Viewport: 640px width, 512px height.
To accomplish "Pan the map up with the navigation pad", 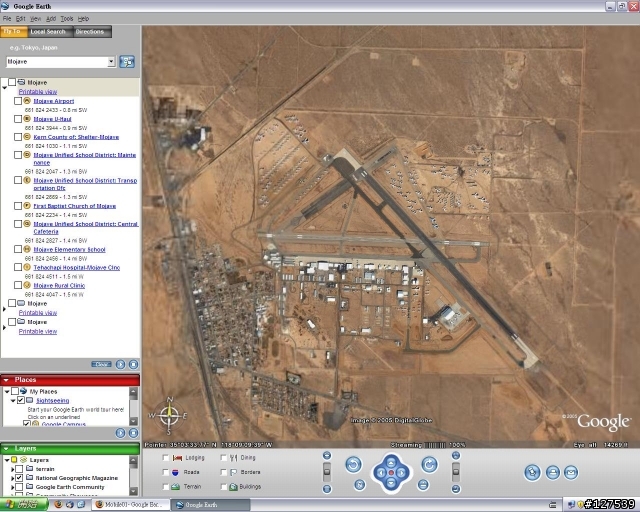I will [x=391, y=461].
